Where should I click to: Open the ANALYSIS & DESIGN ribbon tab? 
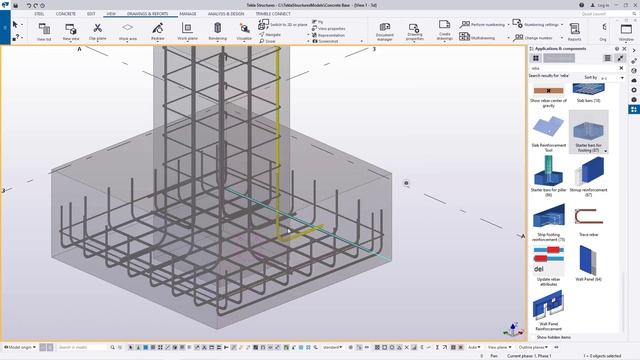[226, 14]
